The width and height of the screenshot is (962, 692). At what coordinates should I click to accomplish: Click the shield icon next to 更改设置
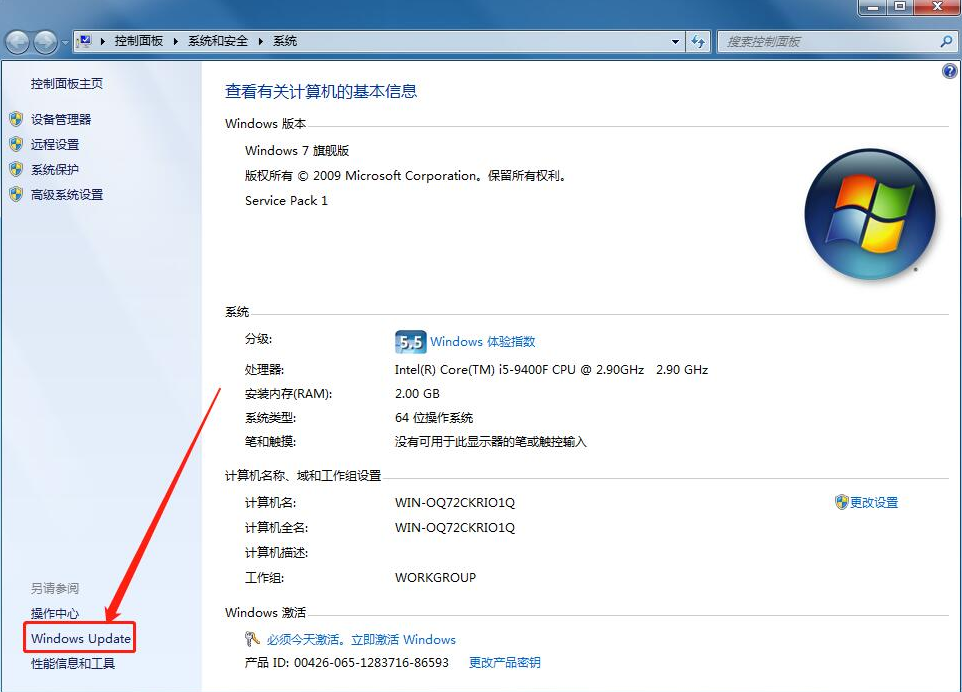pos(841,502)
